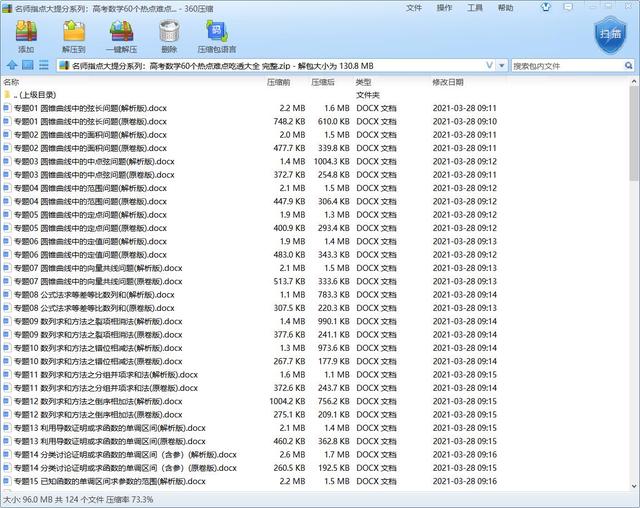Click the zip archive icon in address bar

[64, 65]
